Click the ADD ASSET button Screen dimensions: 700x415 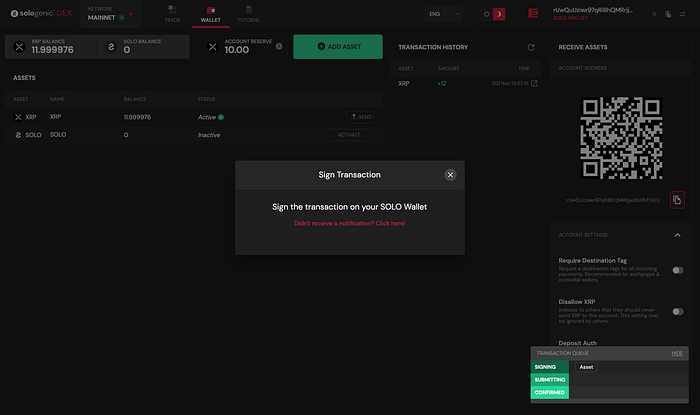coord(338,46)
